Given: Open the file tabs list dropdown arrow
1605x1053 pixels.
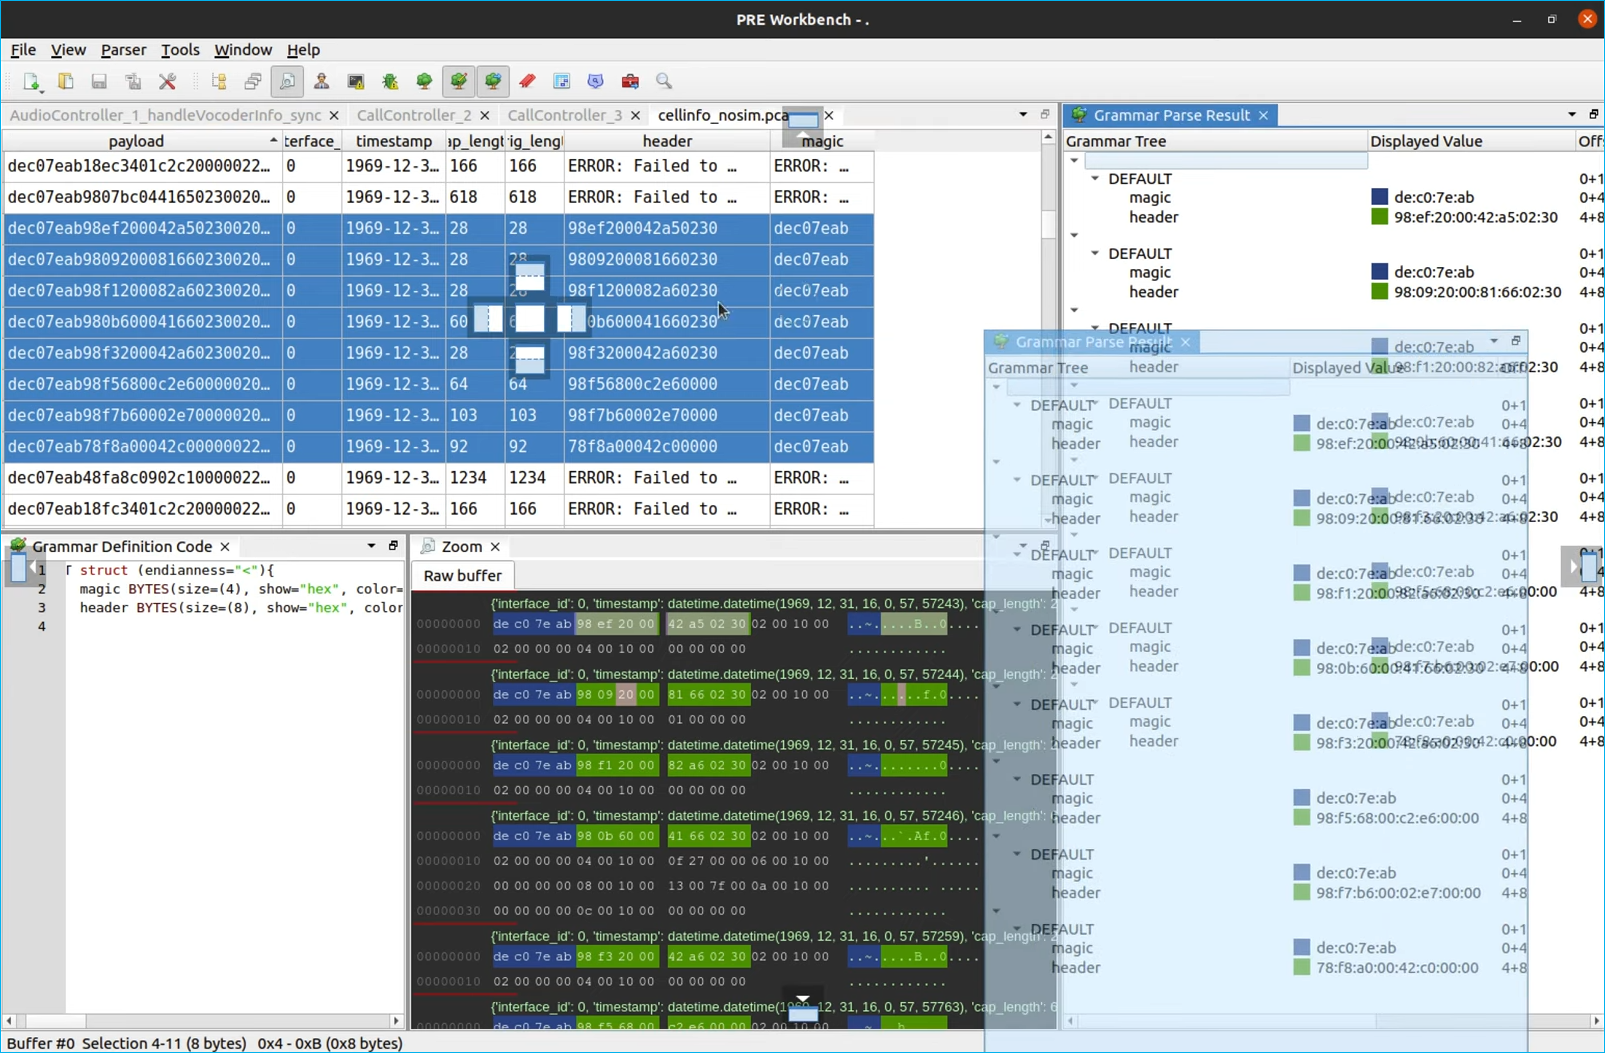Looking at the screenshot, I should 1022,115.
